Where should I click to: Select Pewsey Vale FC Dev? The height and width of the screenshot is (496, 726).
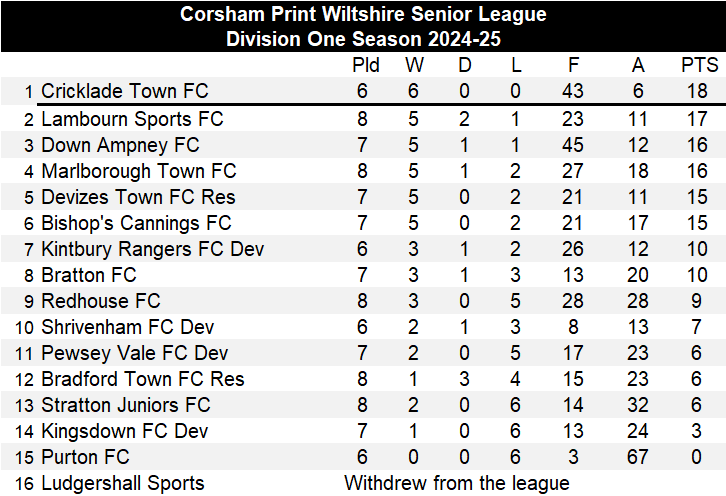coord(134,353)
